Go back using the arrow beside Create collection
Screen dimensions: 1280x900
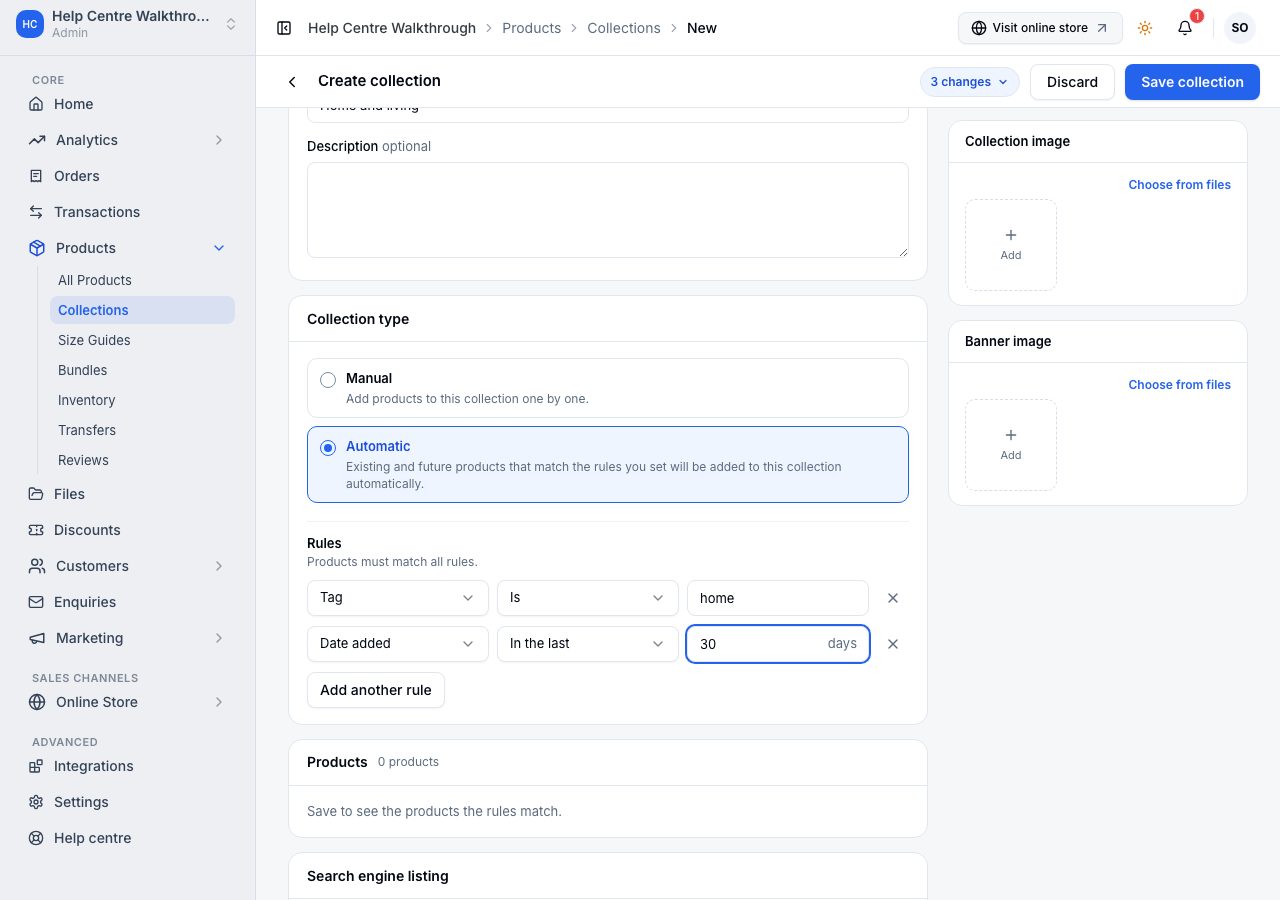[292, 82]
